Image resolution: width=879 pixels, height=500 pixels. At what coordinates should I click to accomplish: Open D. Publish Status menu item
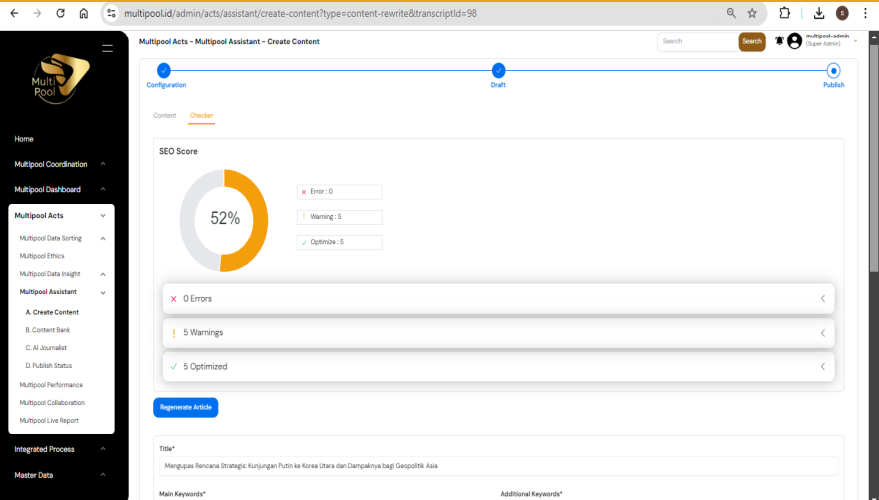(x=49, y=366)
